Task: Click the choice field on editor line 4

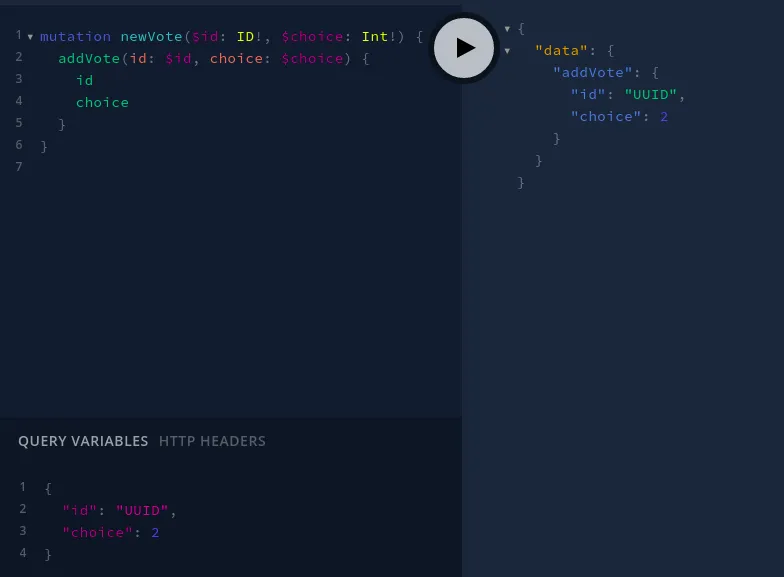Action: click(102, 102)
